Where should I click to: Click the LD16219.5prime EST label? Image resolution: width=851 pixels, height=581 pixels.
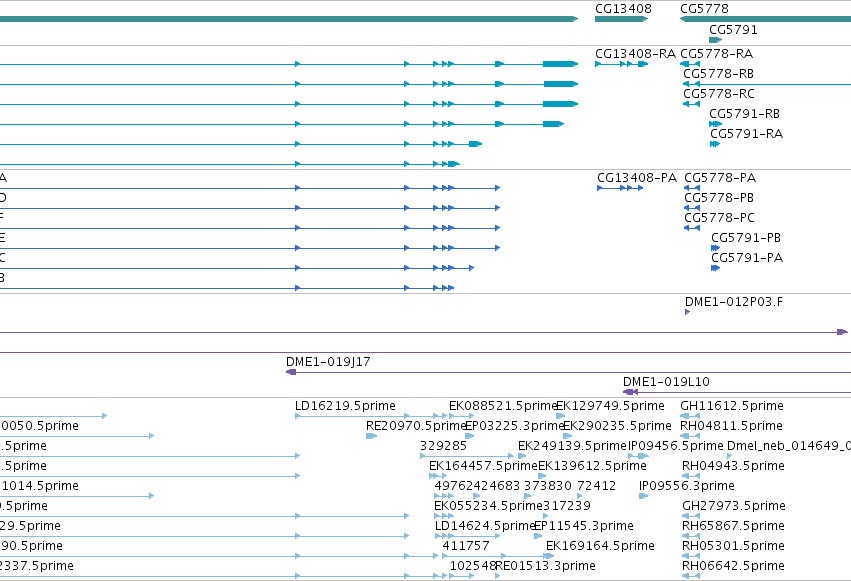click(345, 406)
